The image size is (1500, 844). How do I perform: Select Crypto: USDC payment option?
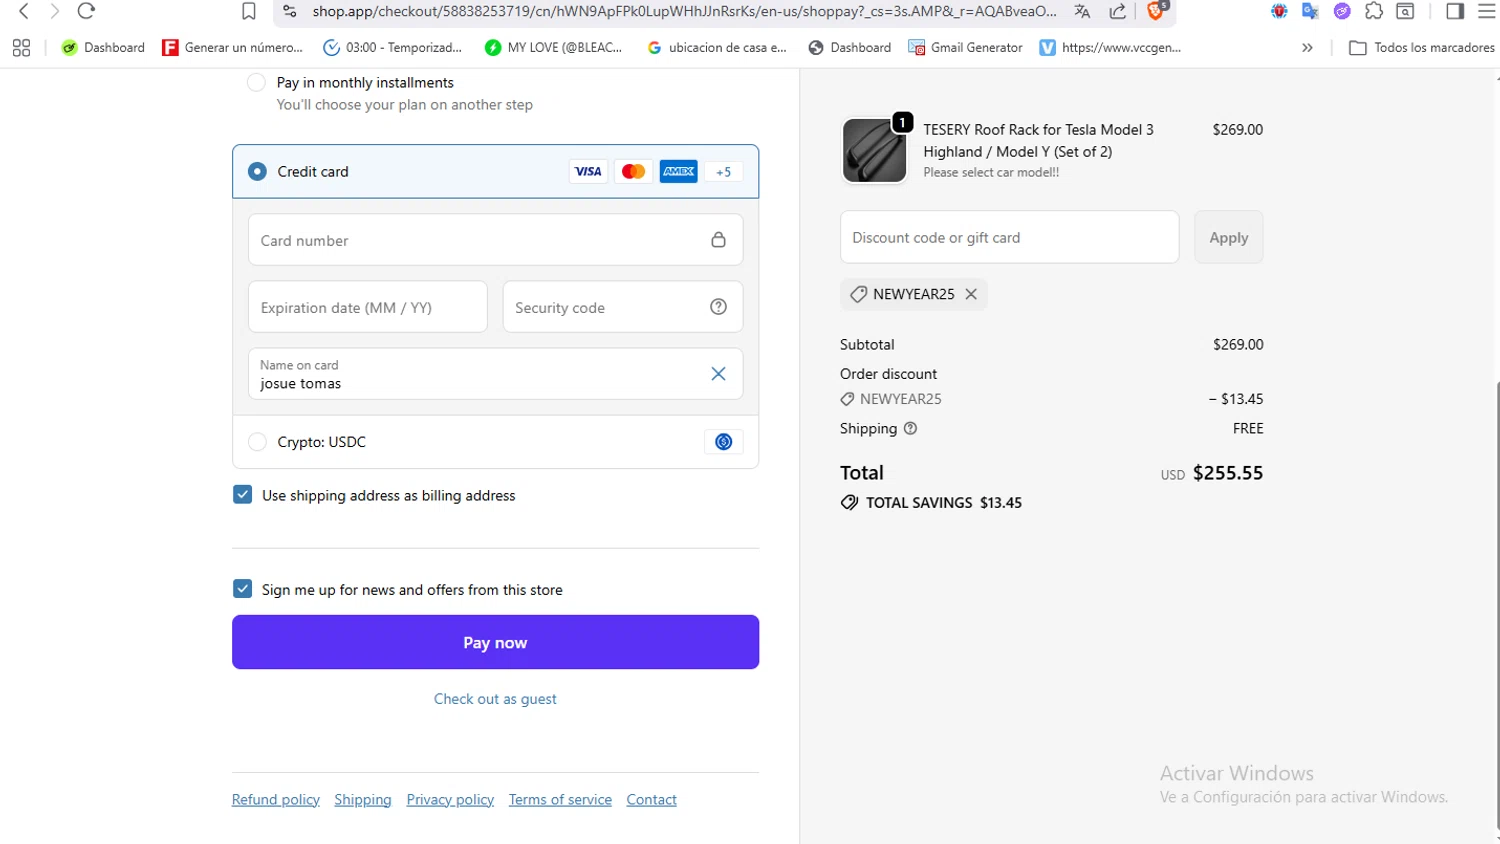(257, 442)
